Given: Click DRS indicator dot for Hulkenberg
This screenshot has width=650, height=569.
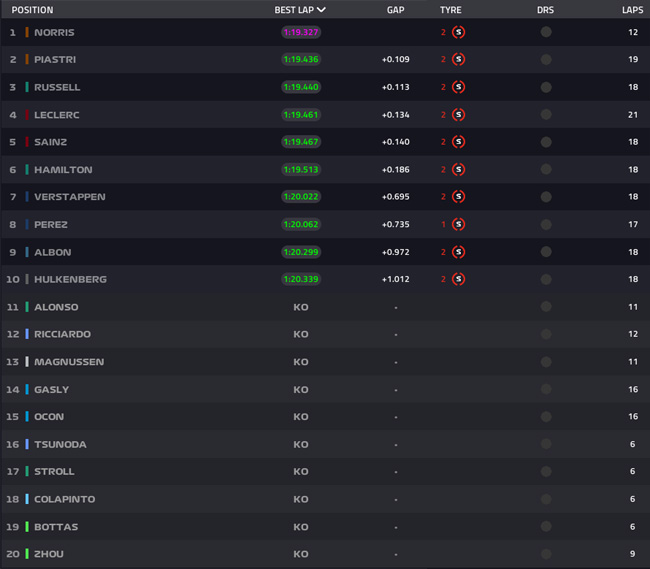Looking at the screenshot, I should pos(546,279).
